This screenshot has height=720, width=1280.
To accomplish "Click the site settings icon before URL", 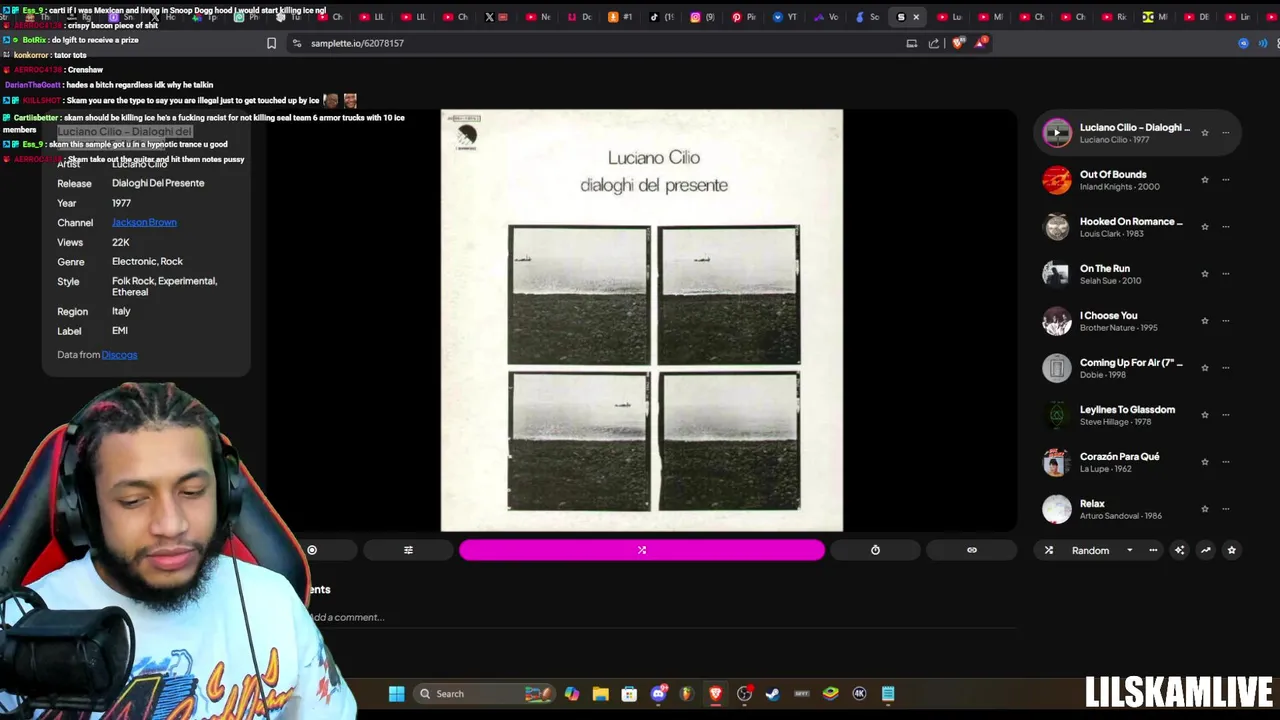I will 296,43.
